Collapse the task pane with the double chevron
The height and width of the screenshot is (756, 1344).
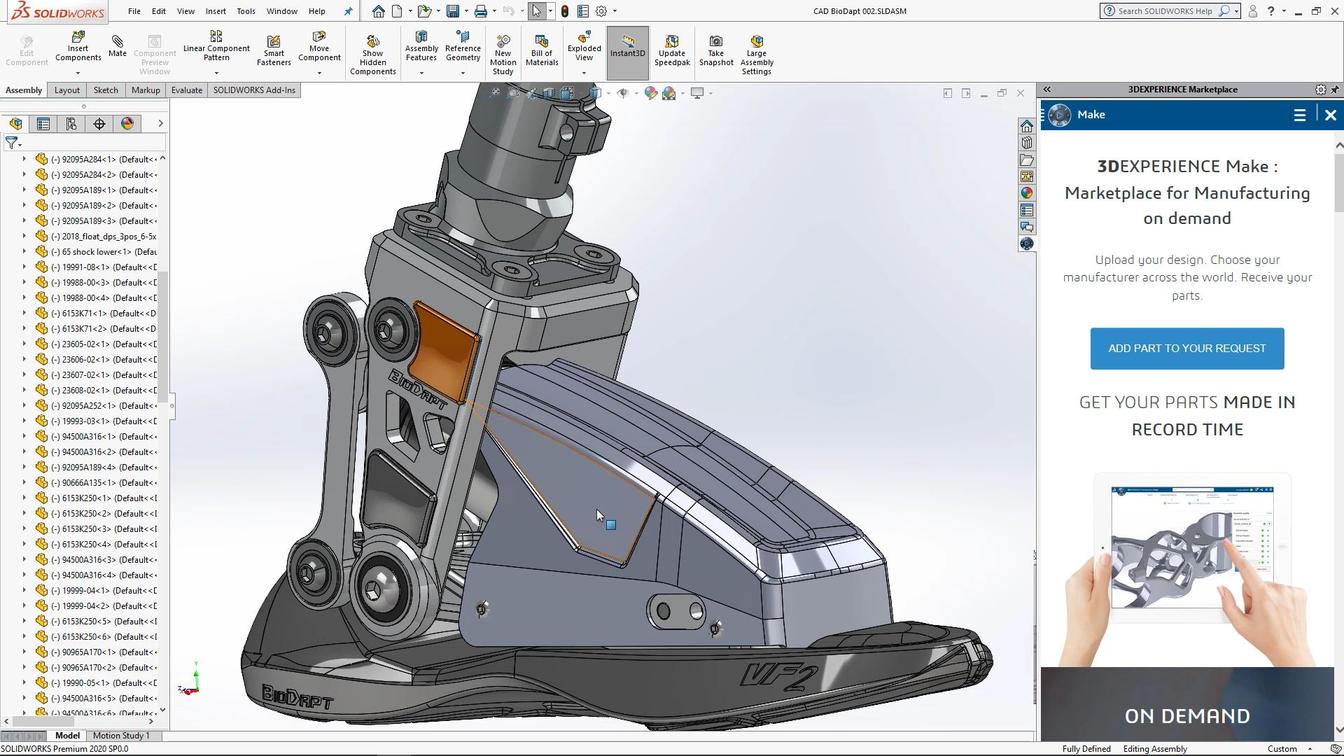pyautogui.click(x=1047, y=89)
